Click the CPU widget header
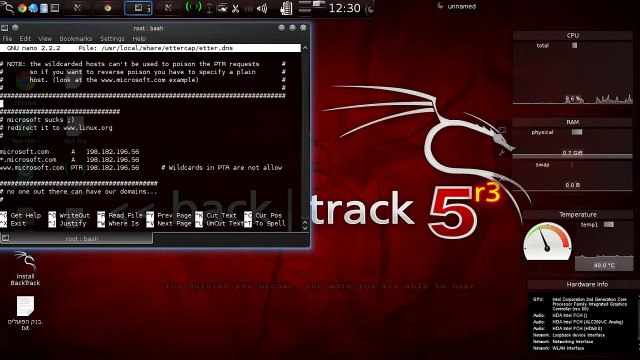Viewport: 640px width, 360px height. coord(573,36)
